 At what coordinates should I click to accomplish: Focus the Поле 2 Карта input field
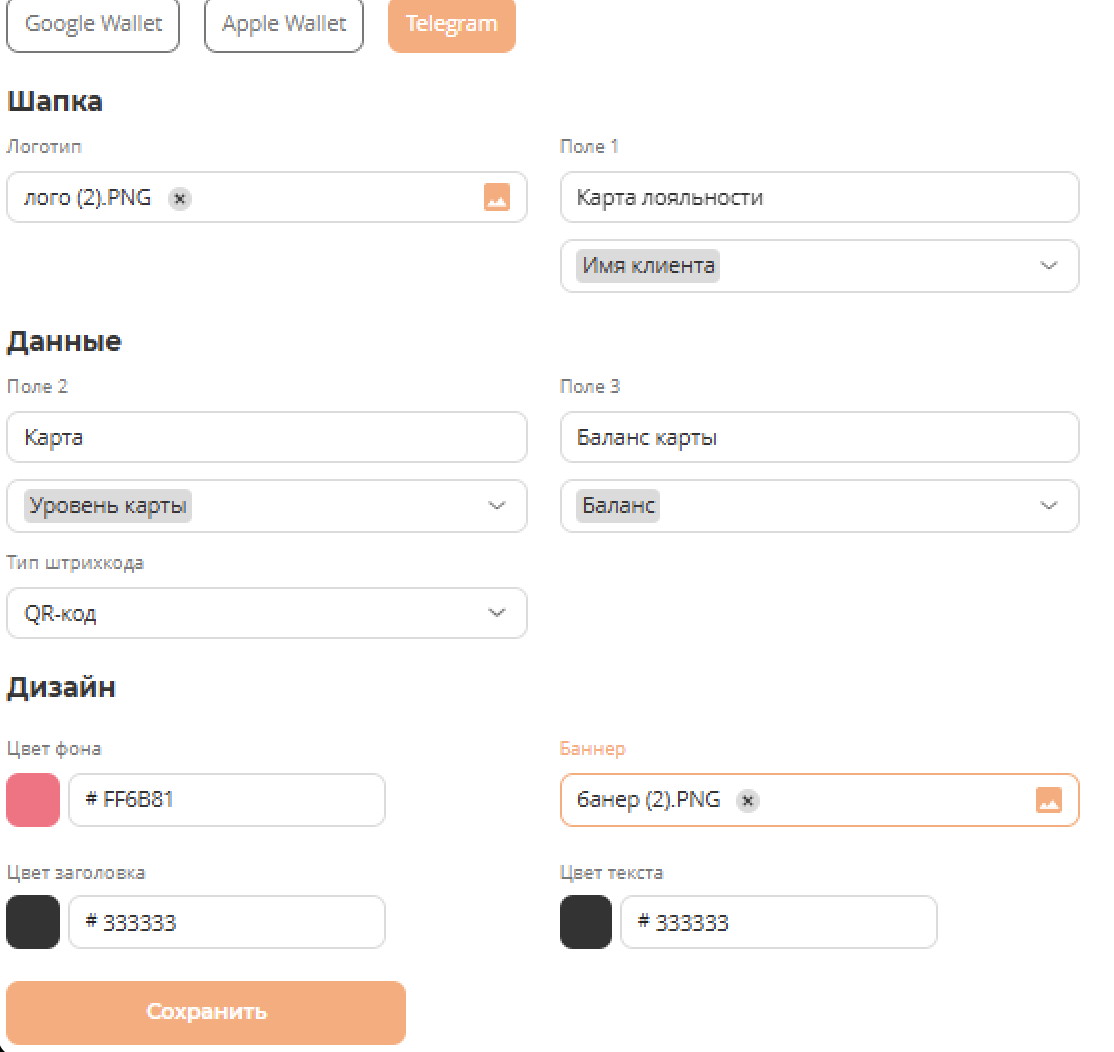(266, 438)
